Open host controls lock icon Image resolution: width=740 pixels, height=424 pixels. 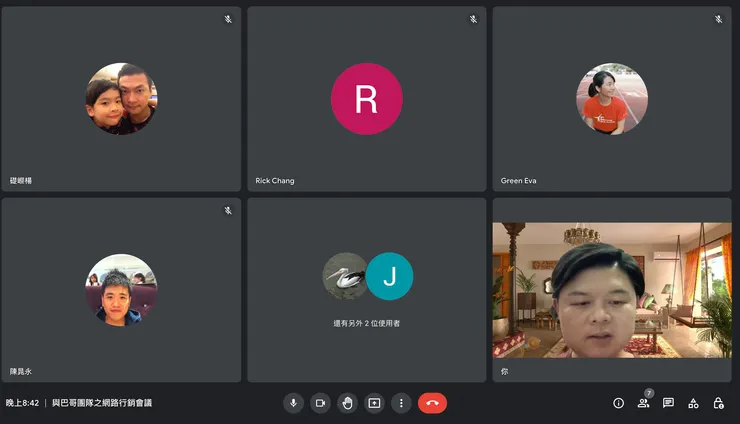[x=718, y=403]
